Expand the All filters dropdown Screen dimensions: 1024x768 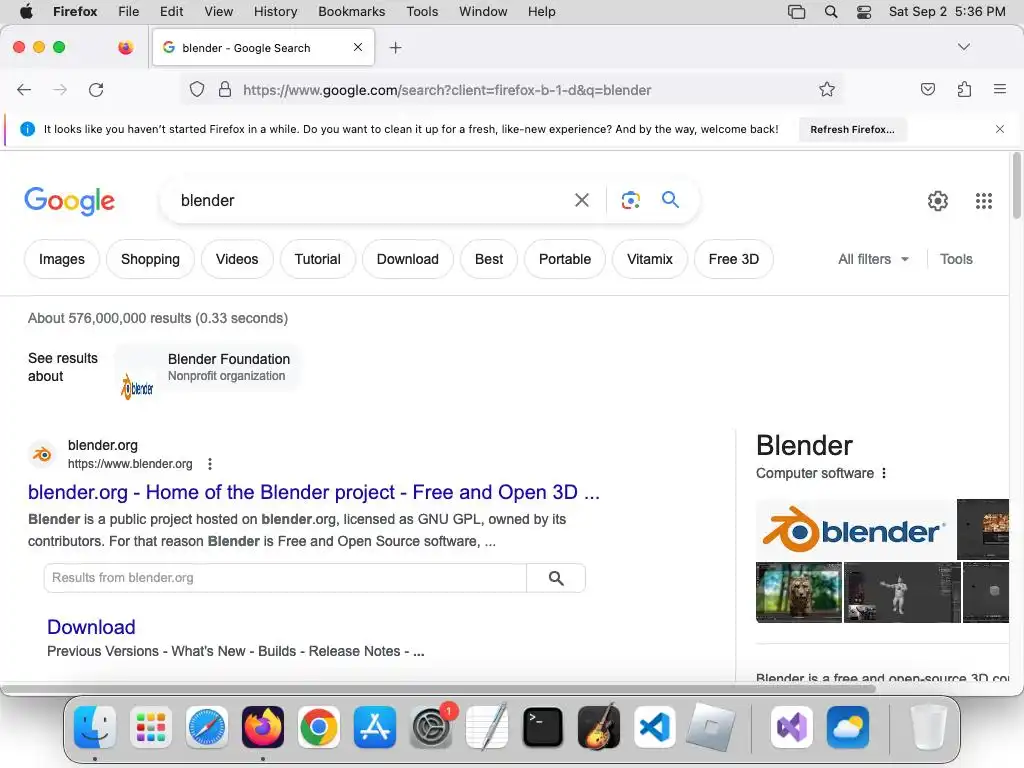[874, 259]
